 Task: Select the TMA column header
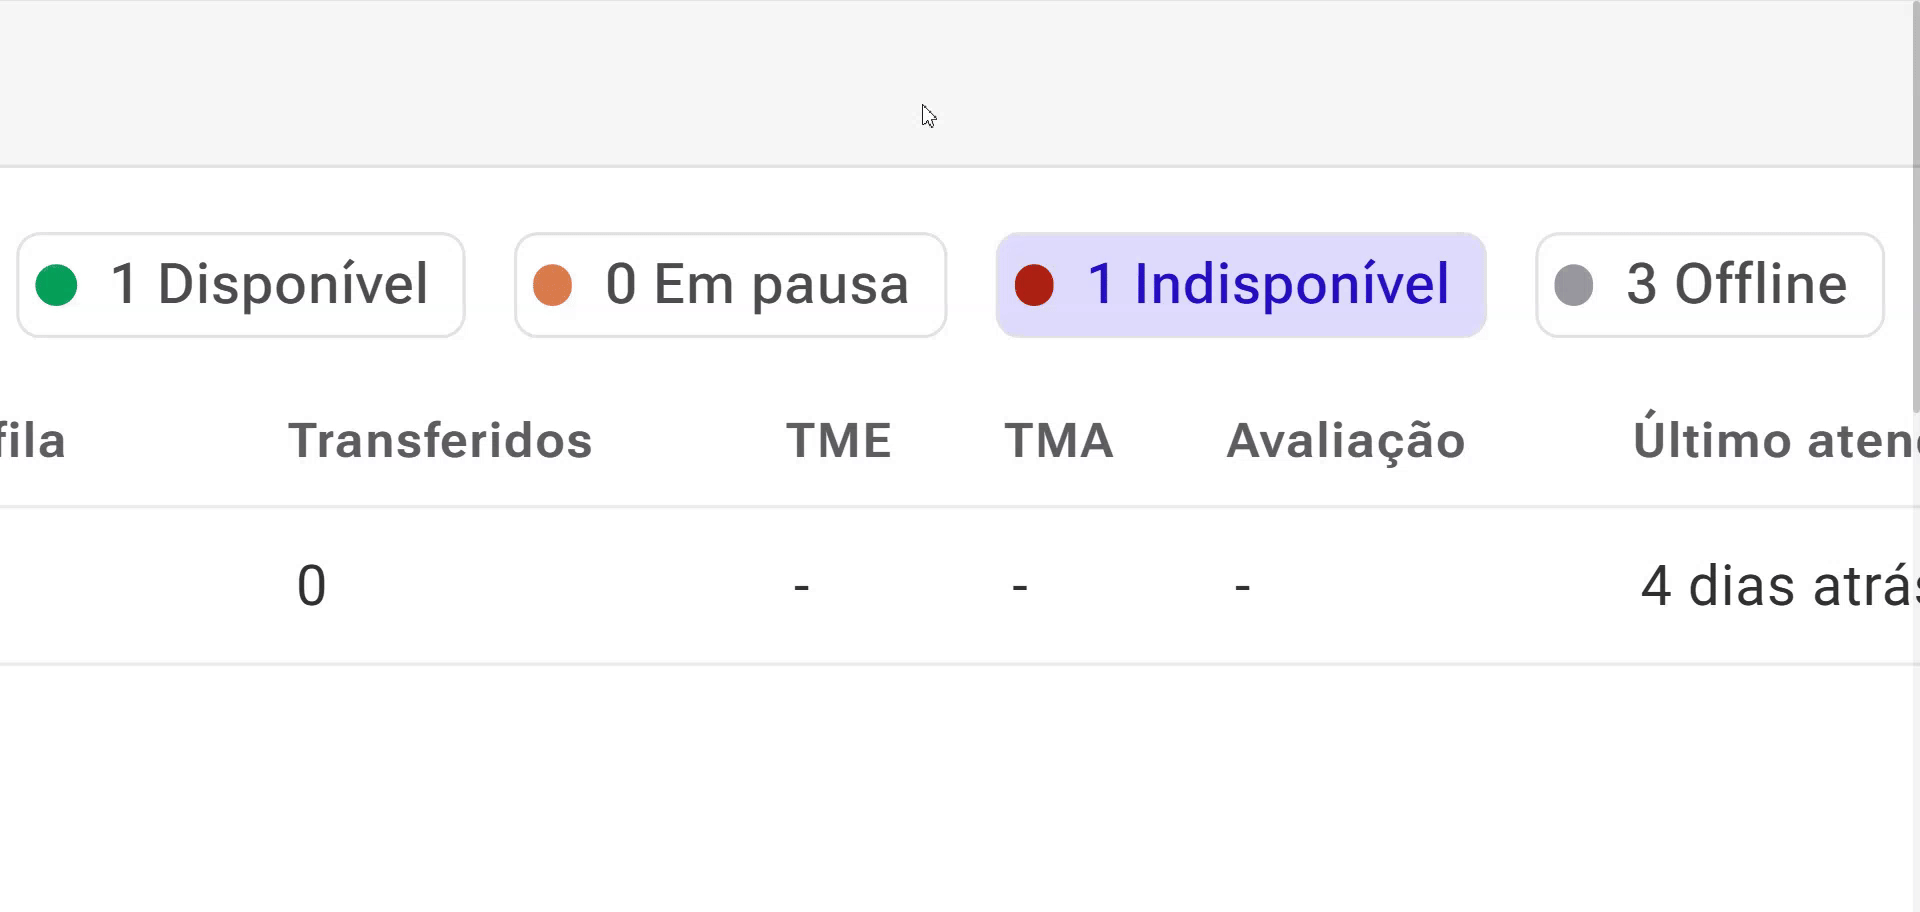point(1059,441)
